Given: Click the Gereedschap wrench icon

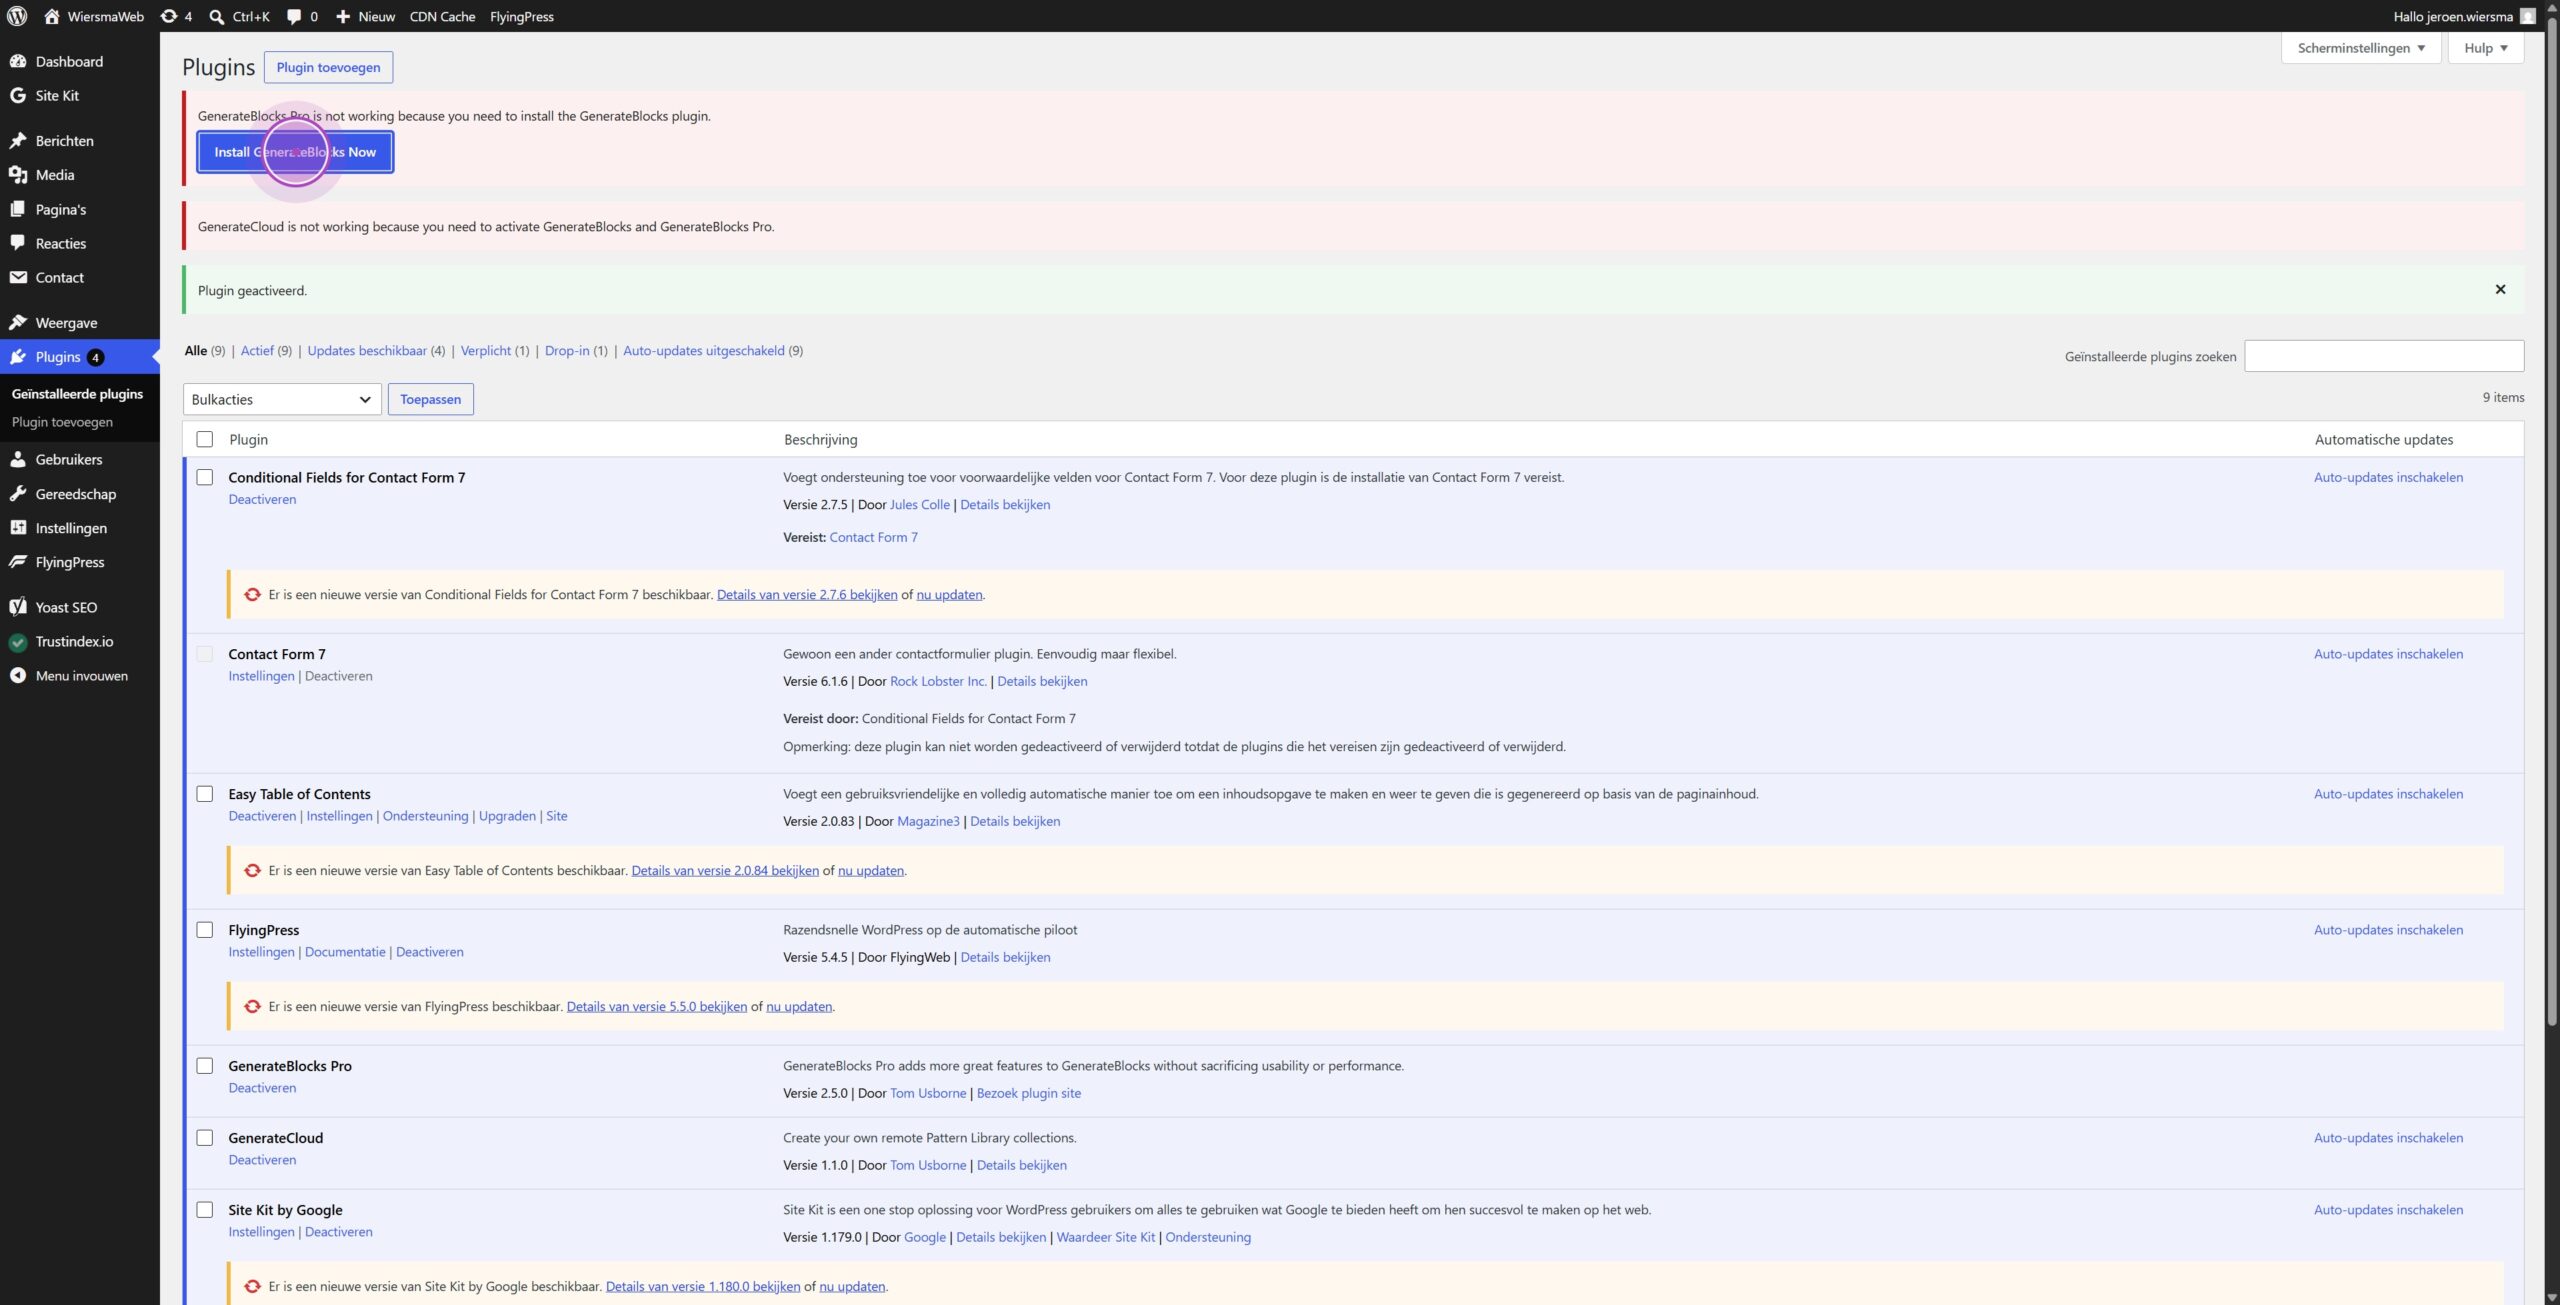Looking at the screenshot, I should 18,493.
